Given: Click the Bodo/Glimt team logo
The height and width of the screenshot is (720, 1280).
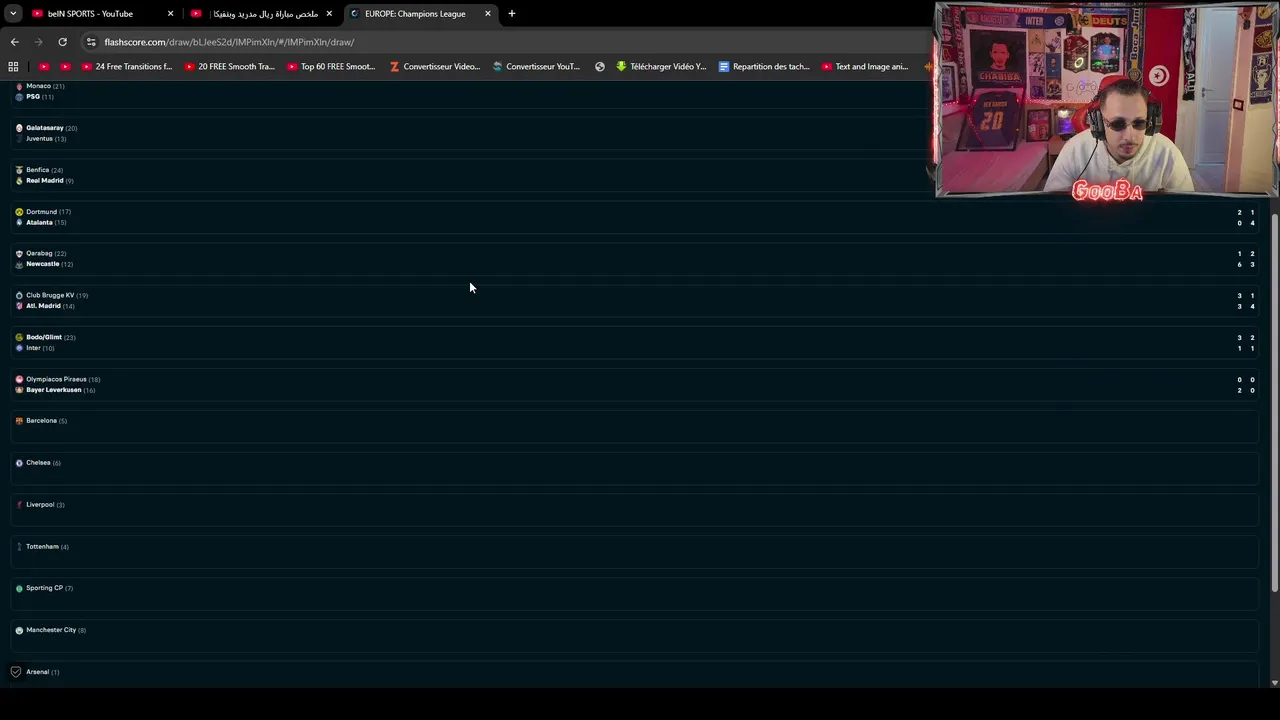Looking at the screenshot, I should coord(19,338).
